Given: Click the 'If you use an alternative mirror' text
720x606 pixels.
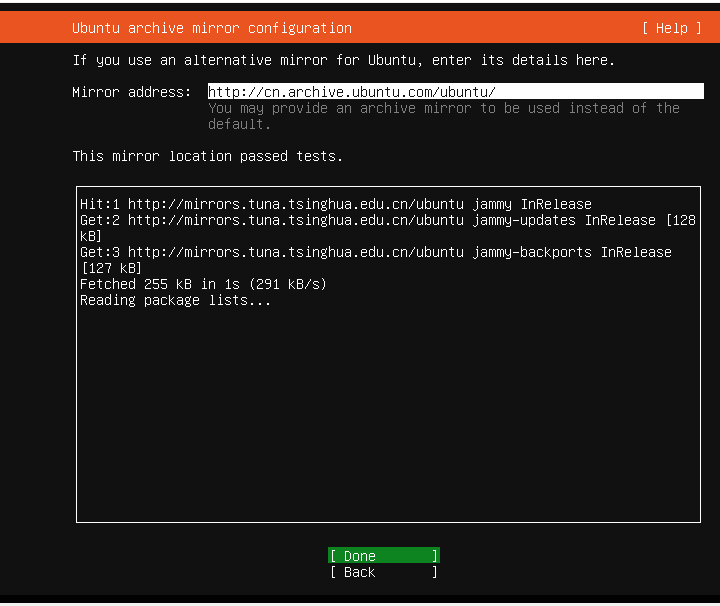Looking at the screenshot, I should [343, 60].
